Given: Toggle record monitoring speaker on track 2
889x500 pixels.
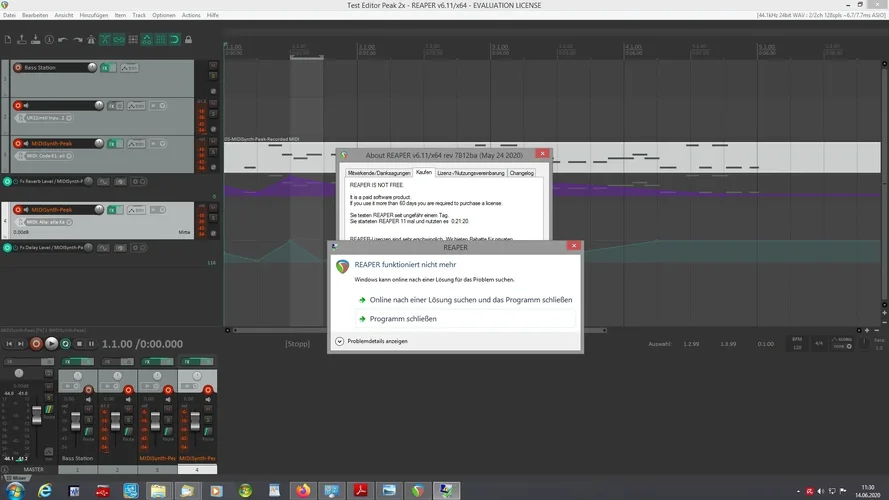Looking at the screenshot, I should [x=26, y=105].
